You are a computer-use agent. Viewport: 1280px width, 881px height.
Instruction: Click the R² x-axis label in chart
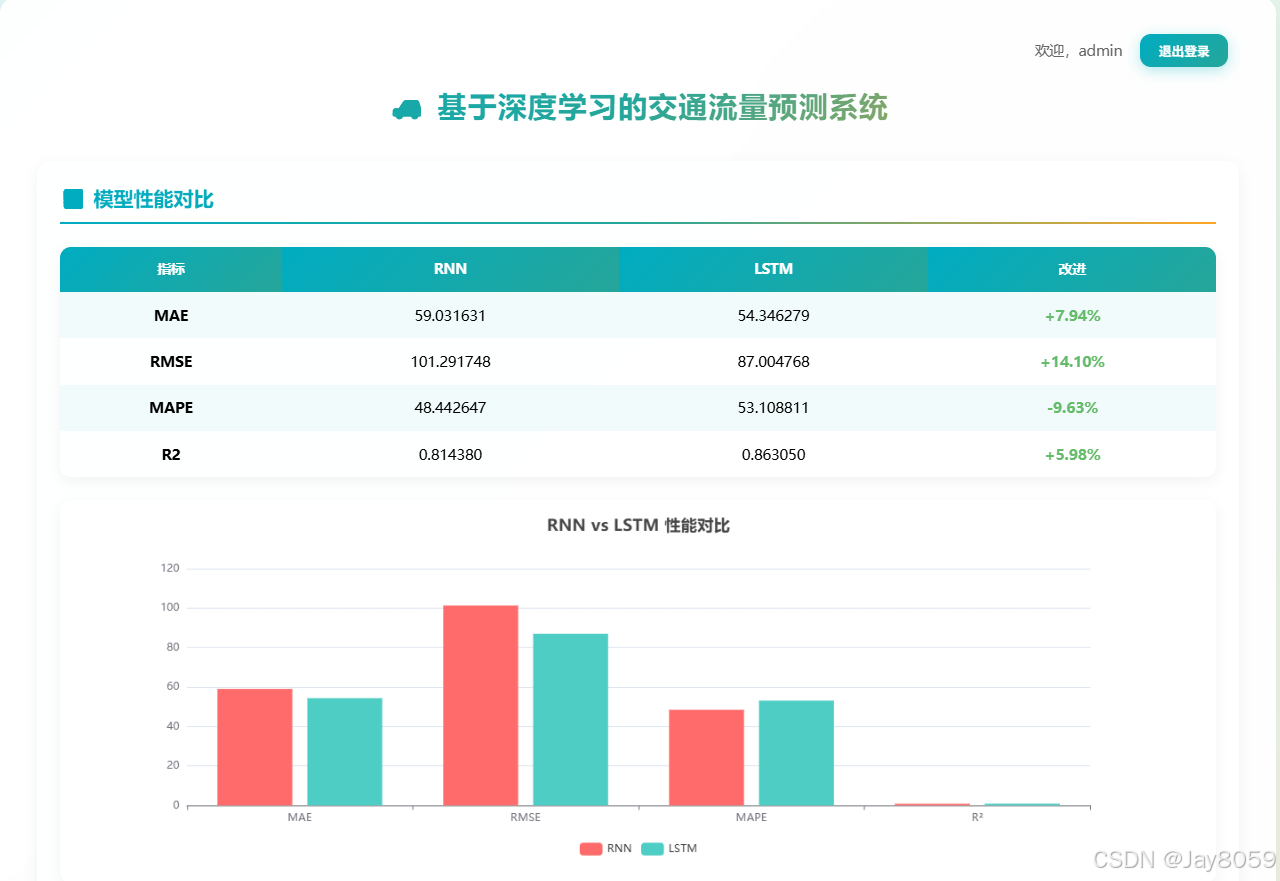(977, 817)
